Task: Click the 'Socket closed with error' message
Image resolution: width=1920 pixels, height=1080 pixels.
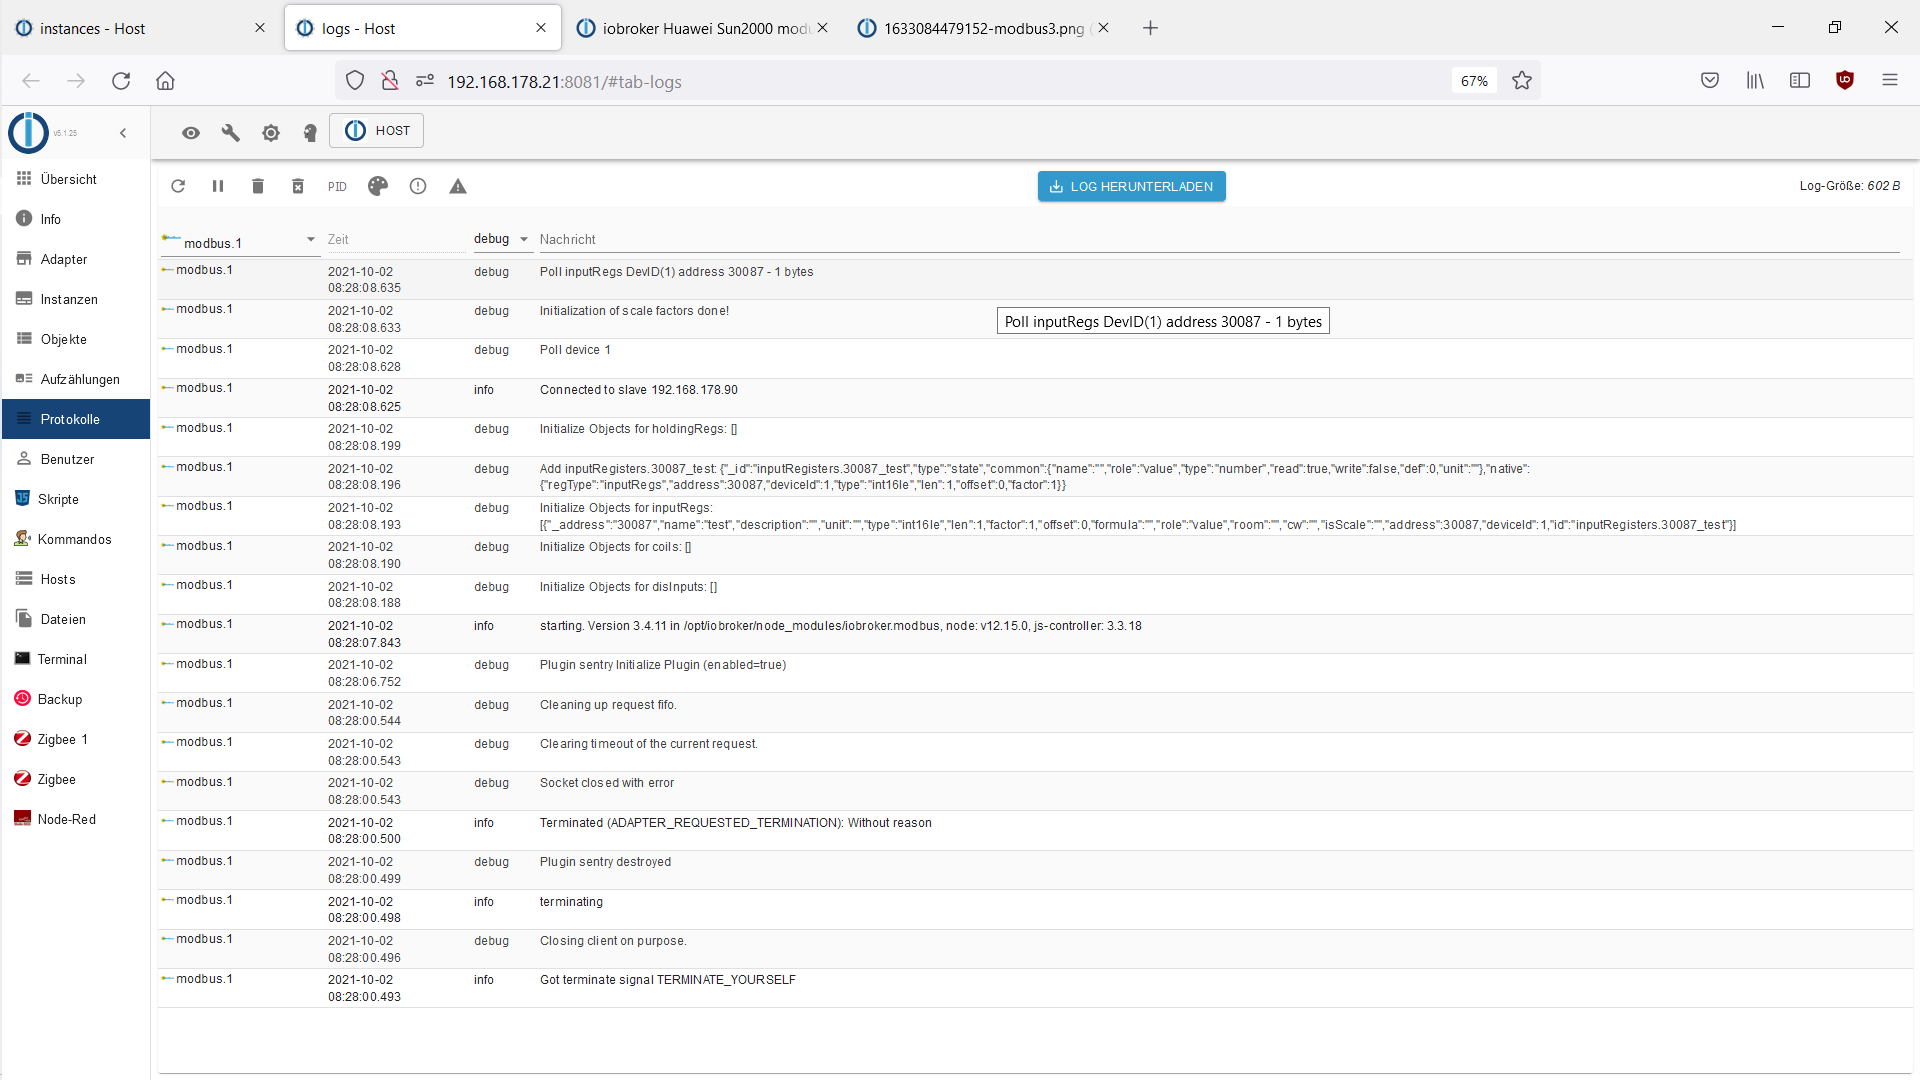Action: [x=607, y=783]
